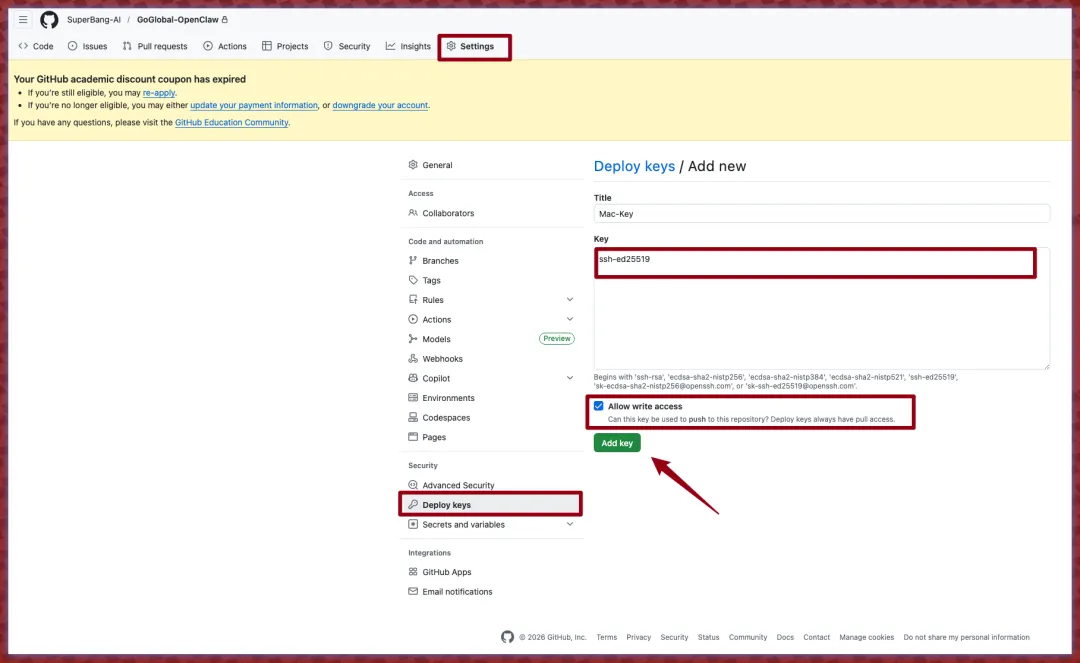Click the re-apply link

(159, 92)
